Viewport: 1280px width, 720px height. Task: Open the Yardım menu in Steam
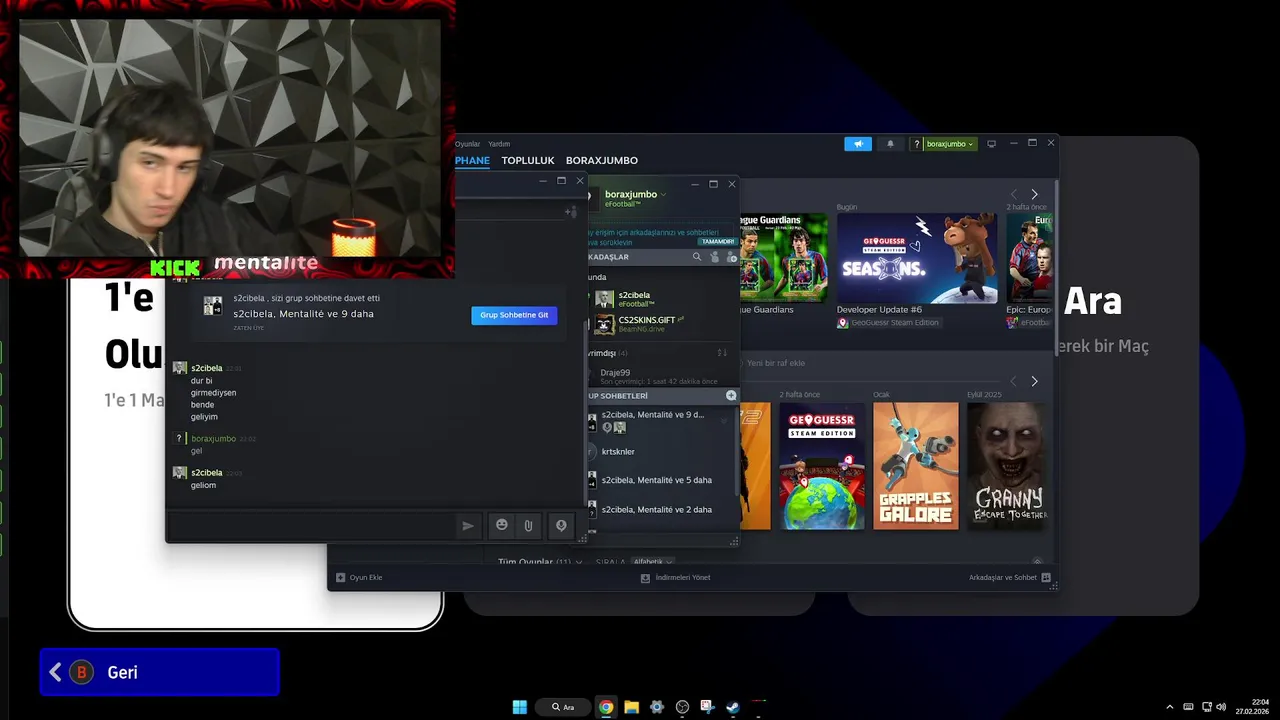point(499,144)
